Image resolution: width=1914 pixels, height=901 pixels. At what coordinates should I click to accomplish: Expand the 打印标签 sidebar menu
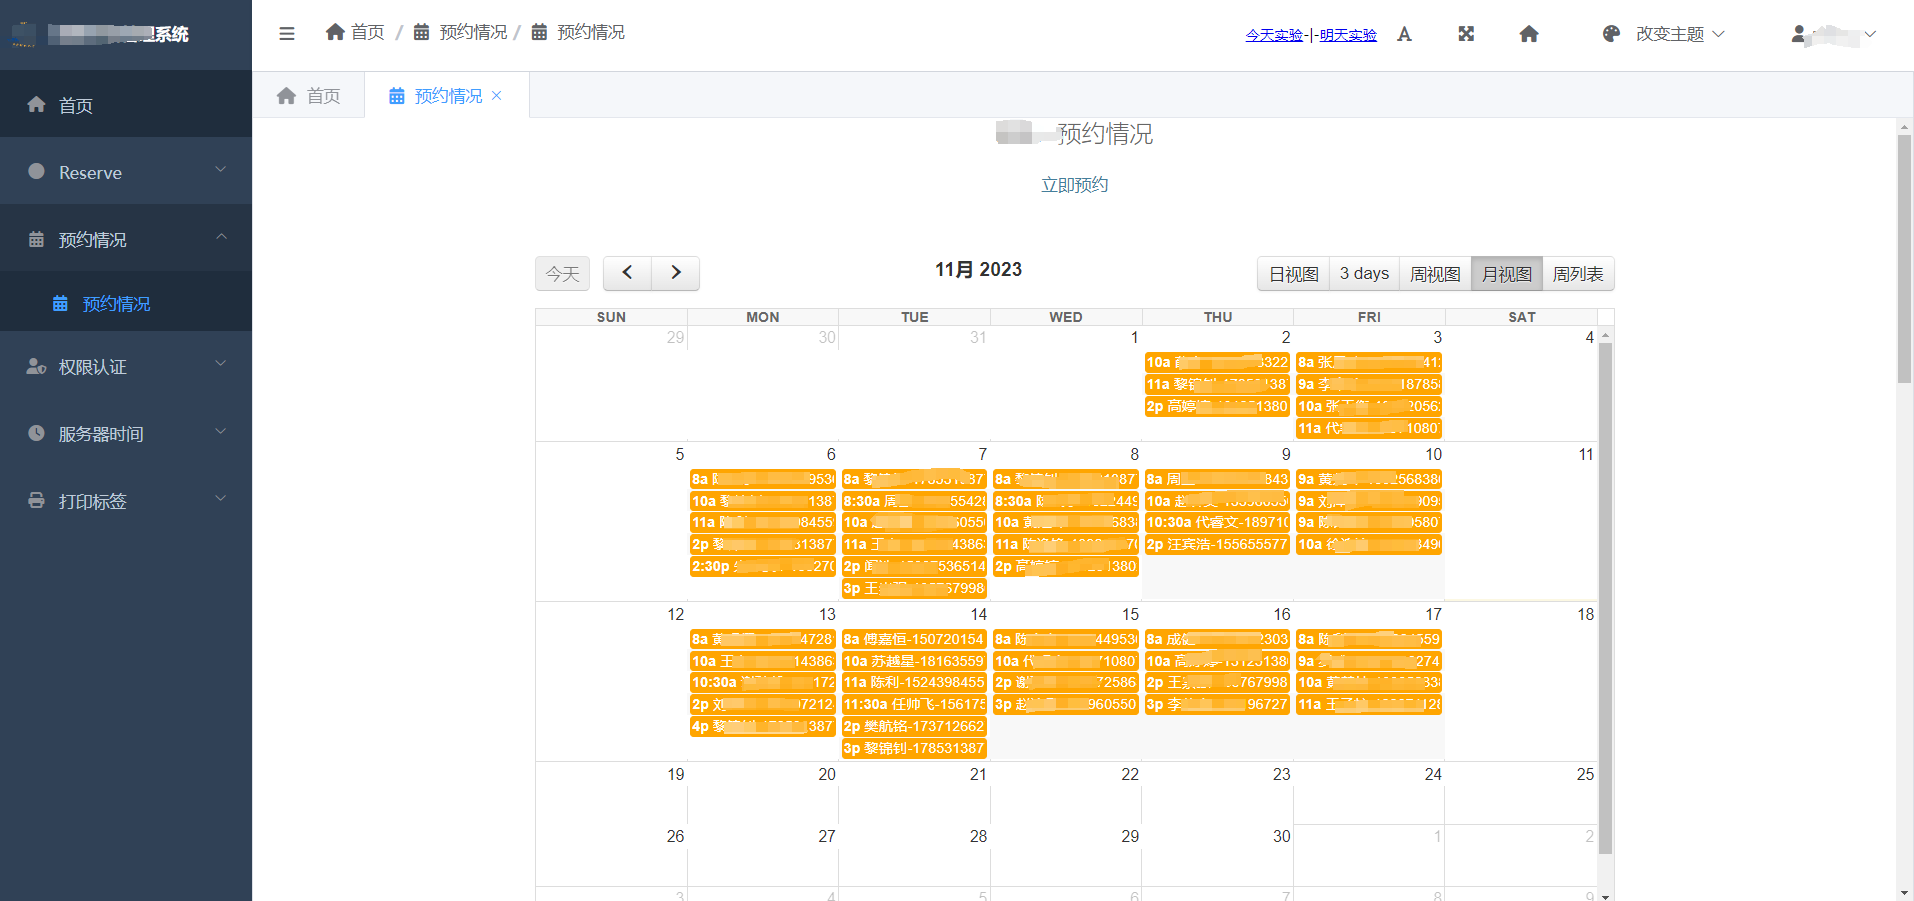(x=221, y=498)
